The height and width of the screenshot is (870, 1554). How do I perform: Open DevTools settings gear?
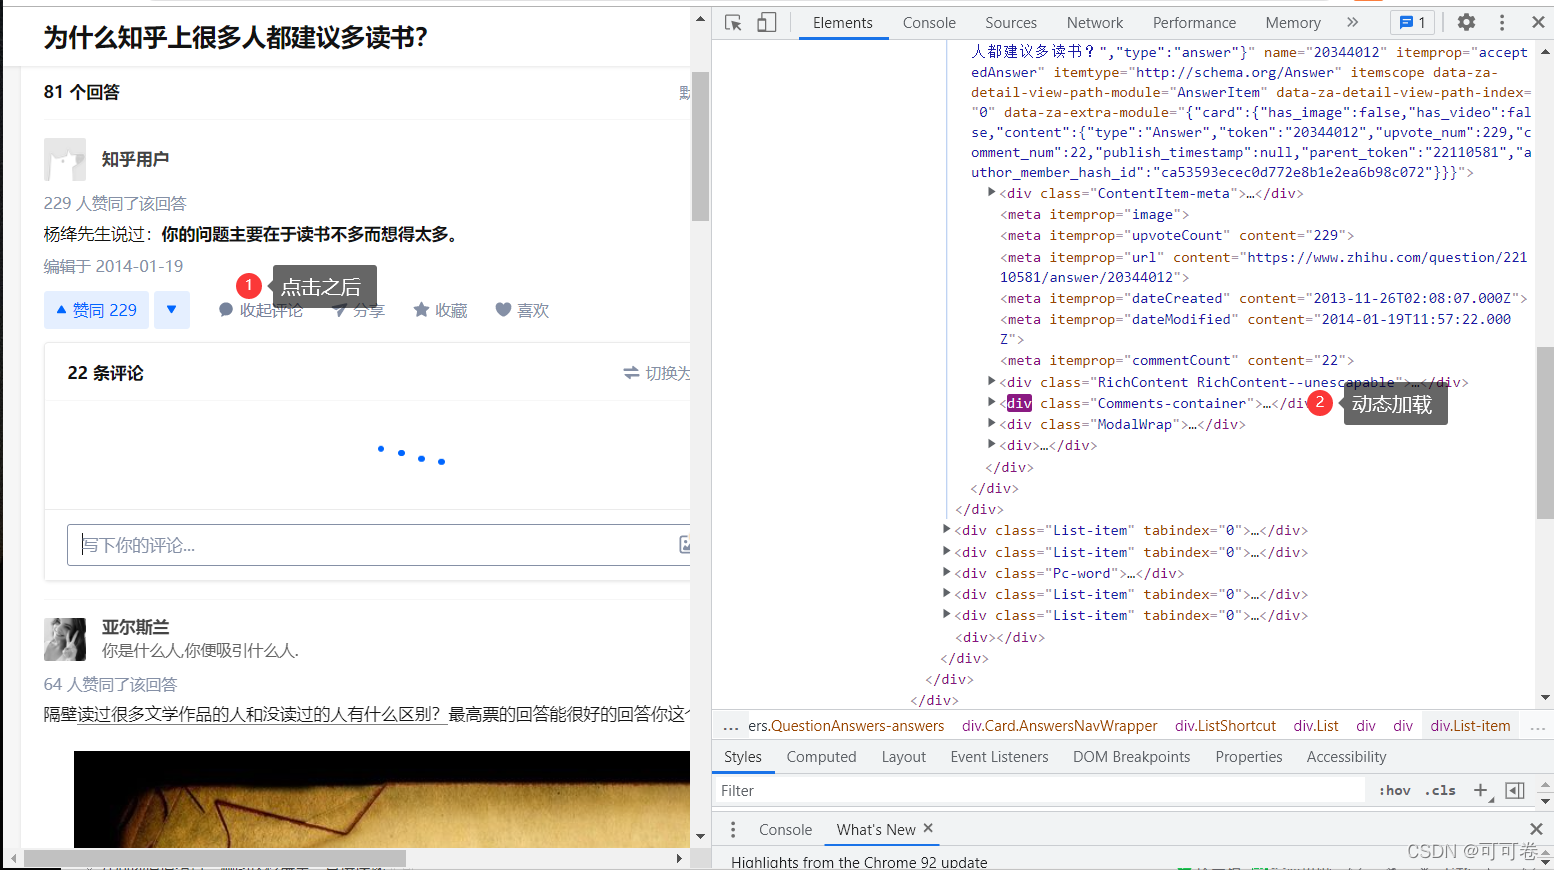(x=1466, y=22)
